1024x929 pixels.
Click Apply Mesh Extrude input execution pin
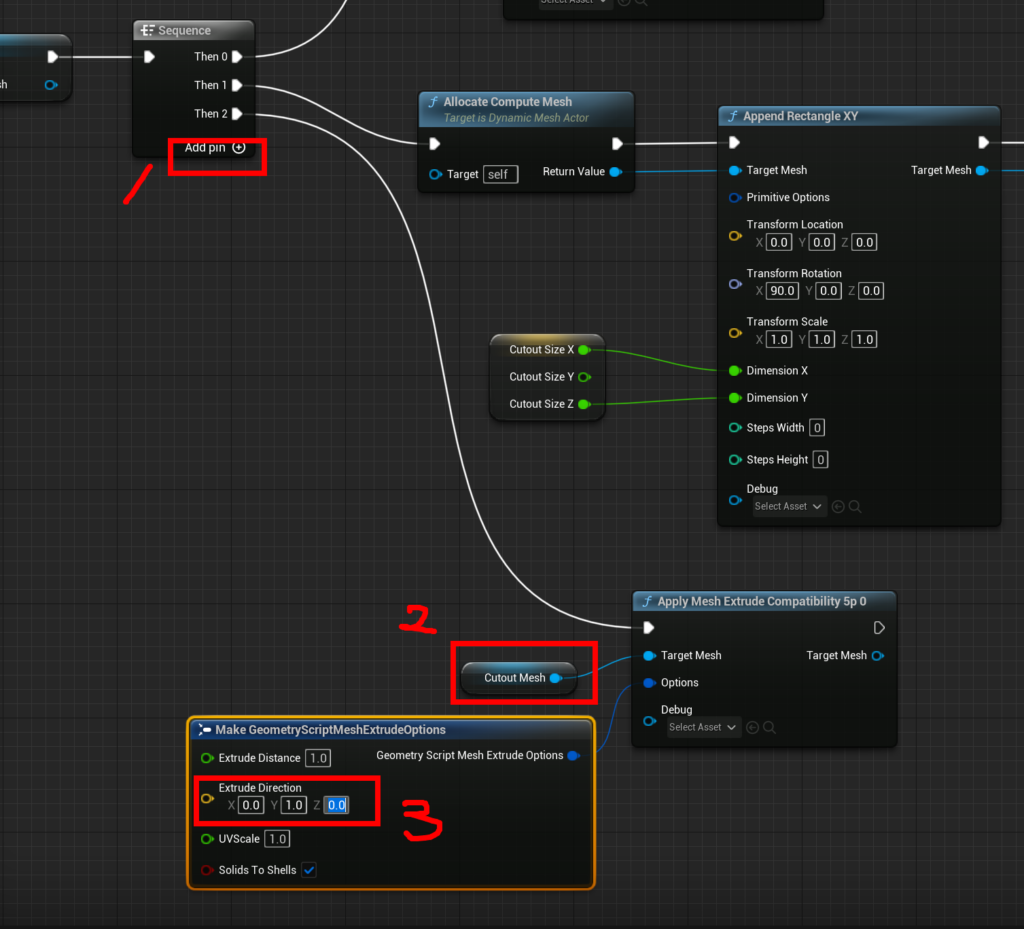coord(648,628)
